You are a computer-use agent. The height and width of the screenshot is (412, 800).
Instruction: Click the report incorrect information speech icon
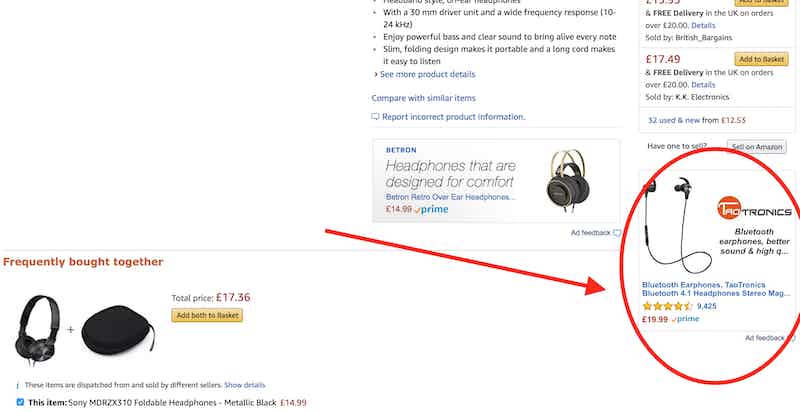point(376,117)
